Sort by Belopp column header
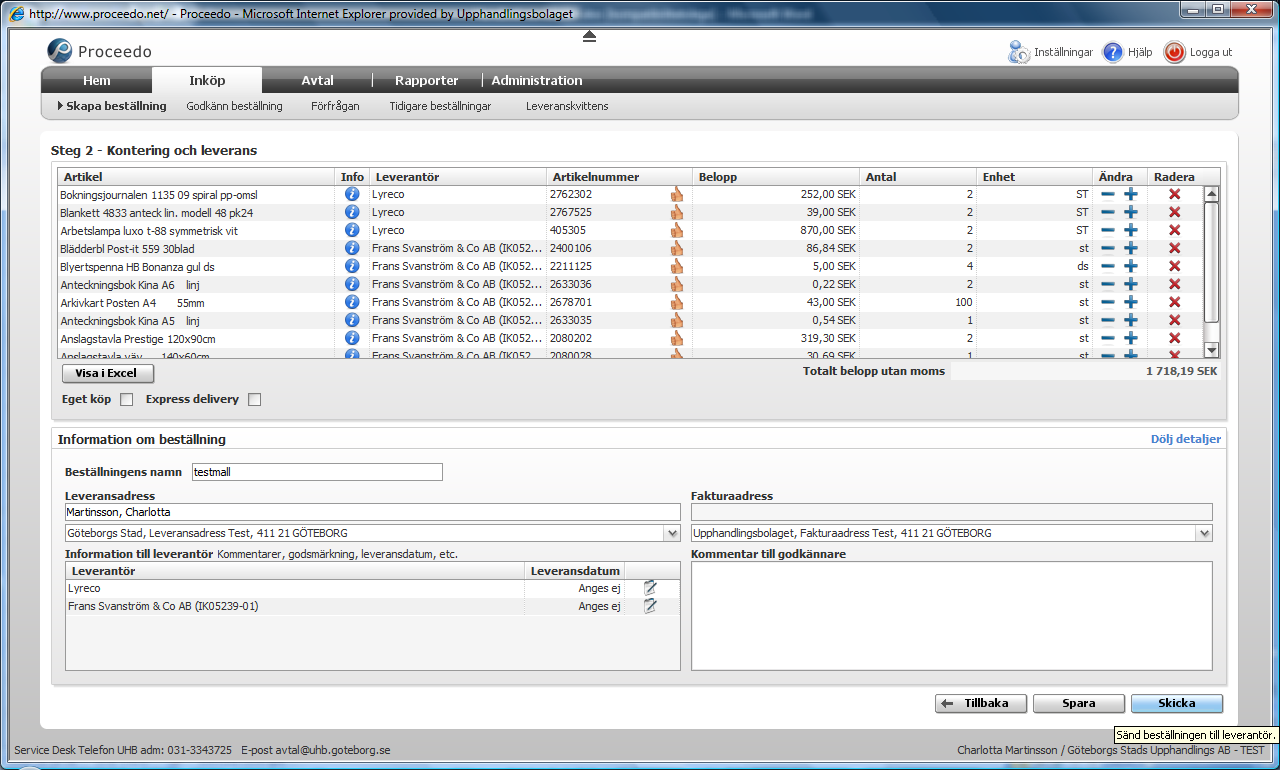Viewport: 1280px width, 770px height. (x=777, y=177)
